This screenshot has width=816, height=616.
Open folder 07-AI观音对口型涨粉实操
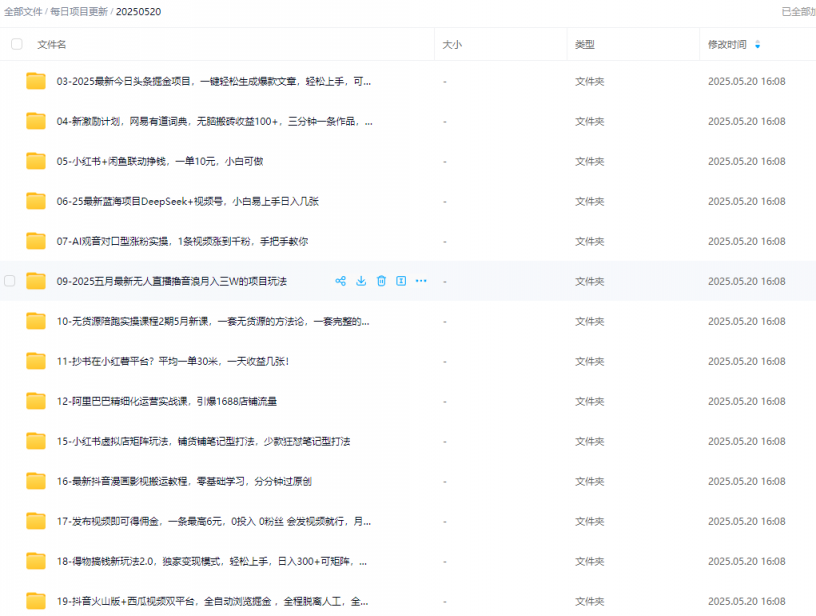(x=182, y=241)
